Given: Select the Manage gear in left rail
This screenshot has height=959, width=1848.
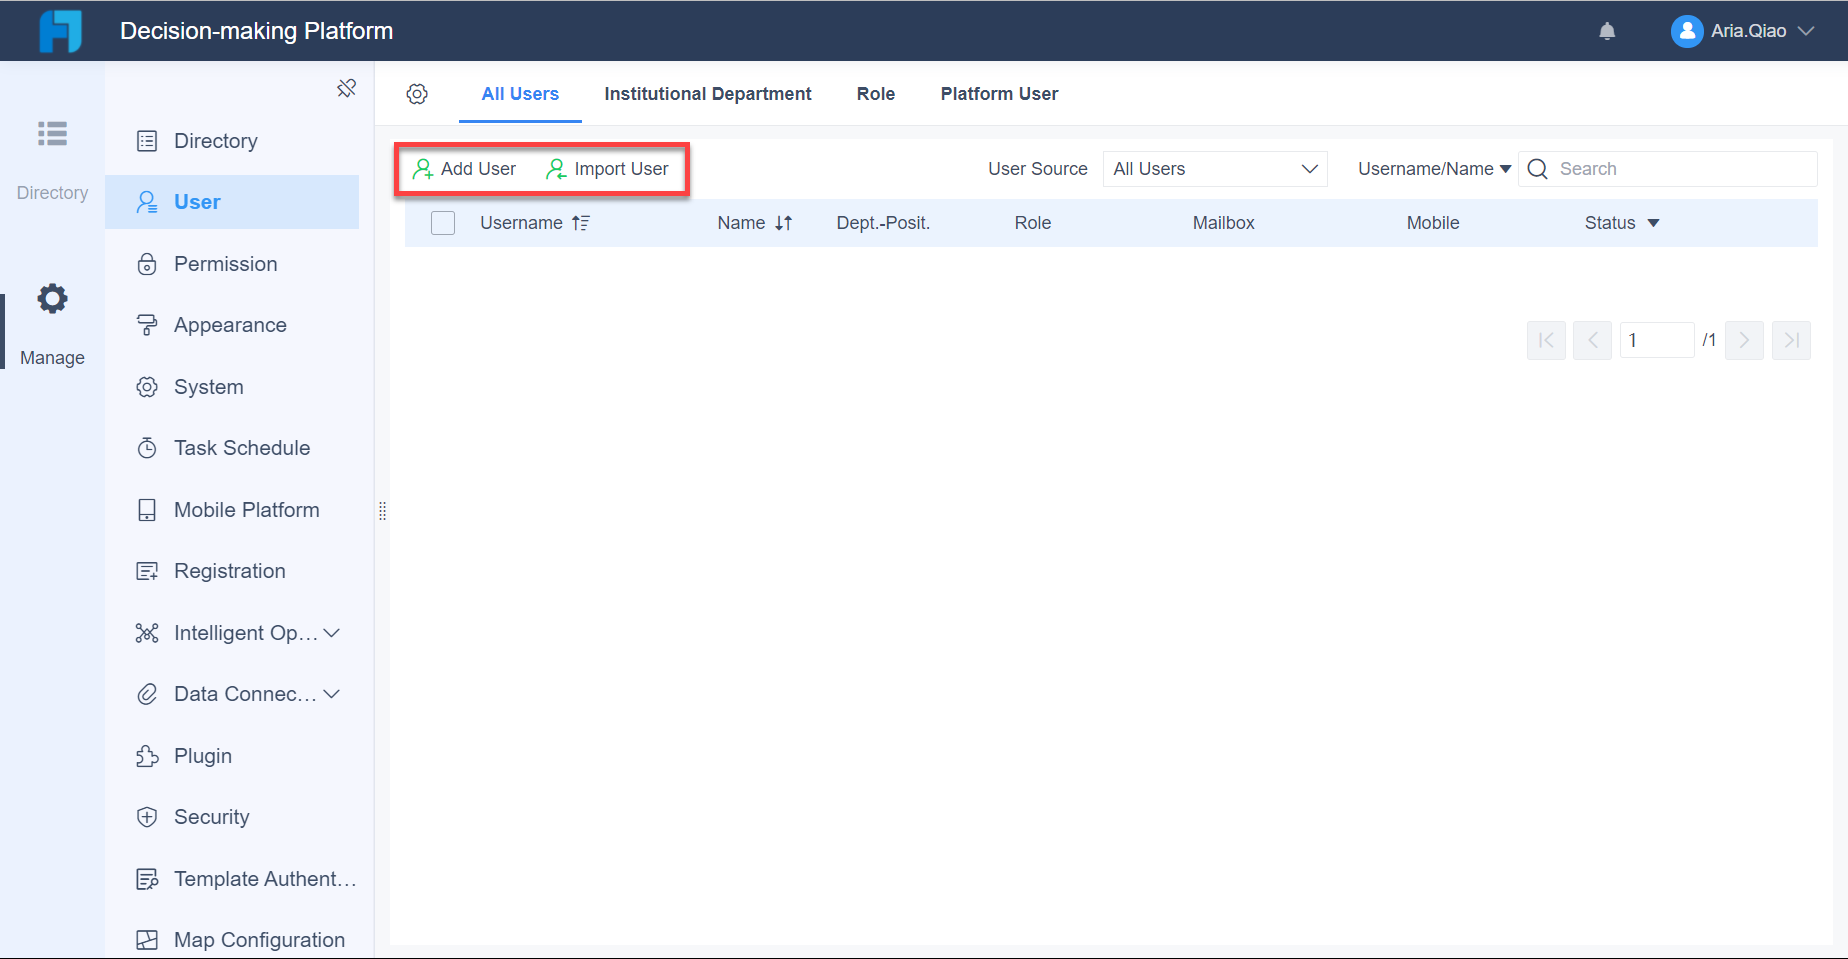Looking at the screenshot, I should [51, 298].
